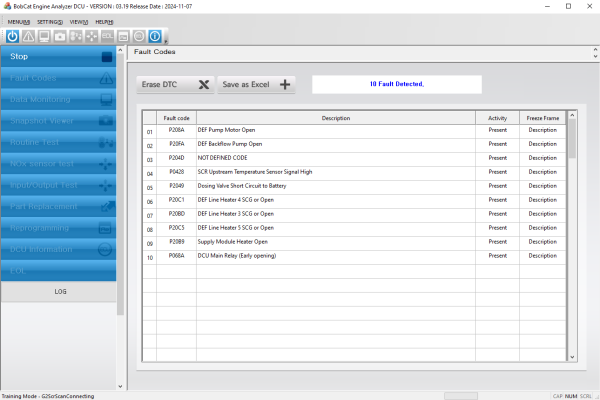Select fault code P208A cell
Screen dimensions: 600x400
(x=176, y=130)
